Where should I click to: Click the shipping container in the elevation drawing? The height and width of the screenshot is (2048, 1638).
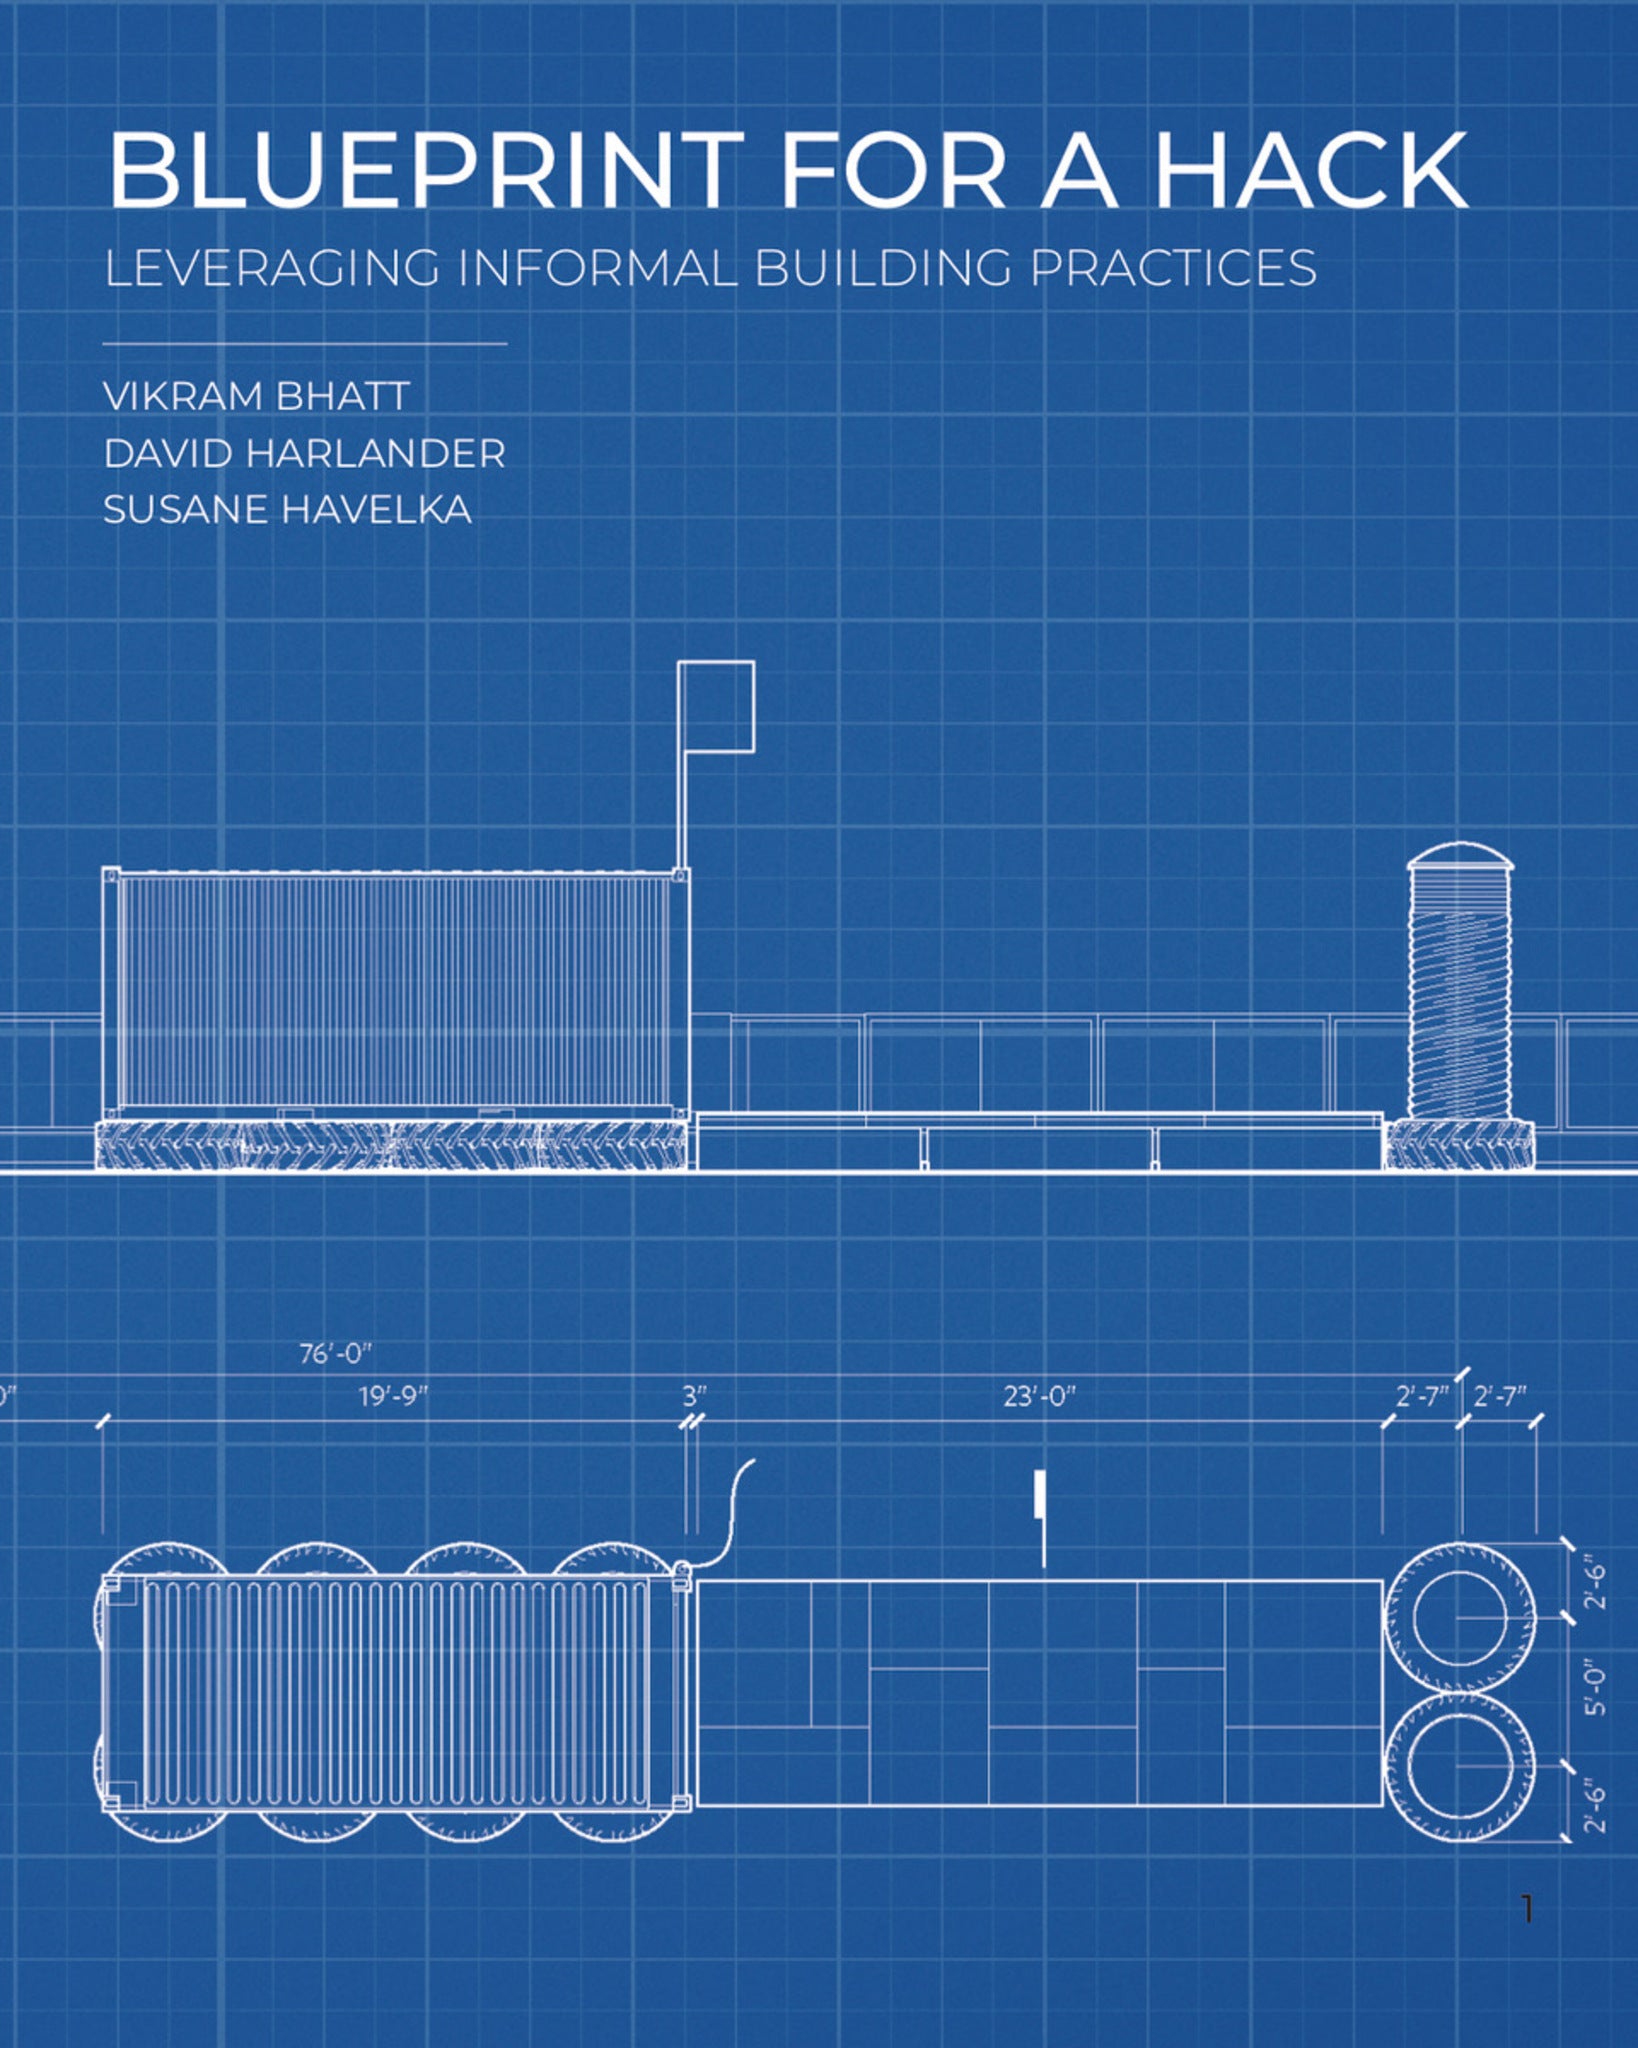pos(396,993)
